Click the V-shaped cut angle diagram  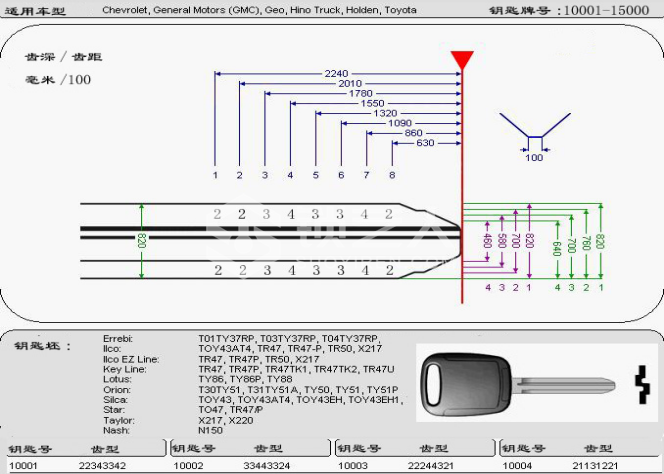tap(535, 125)
